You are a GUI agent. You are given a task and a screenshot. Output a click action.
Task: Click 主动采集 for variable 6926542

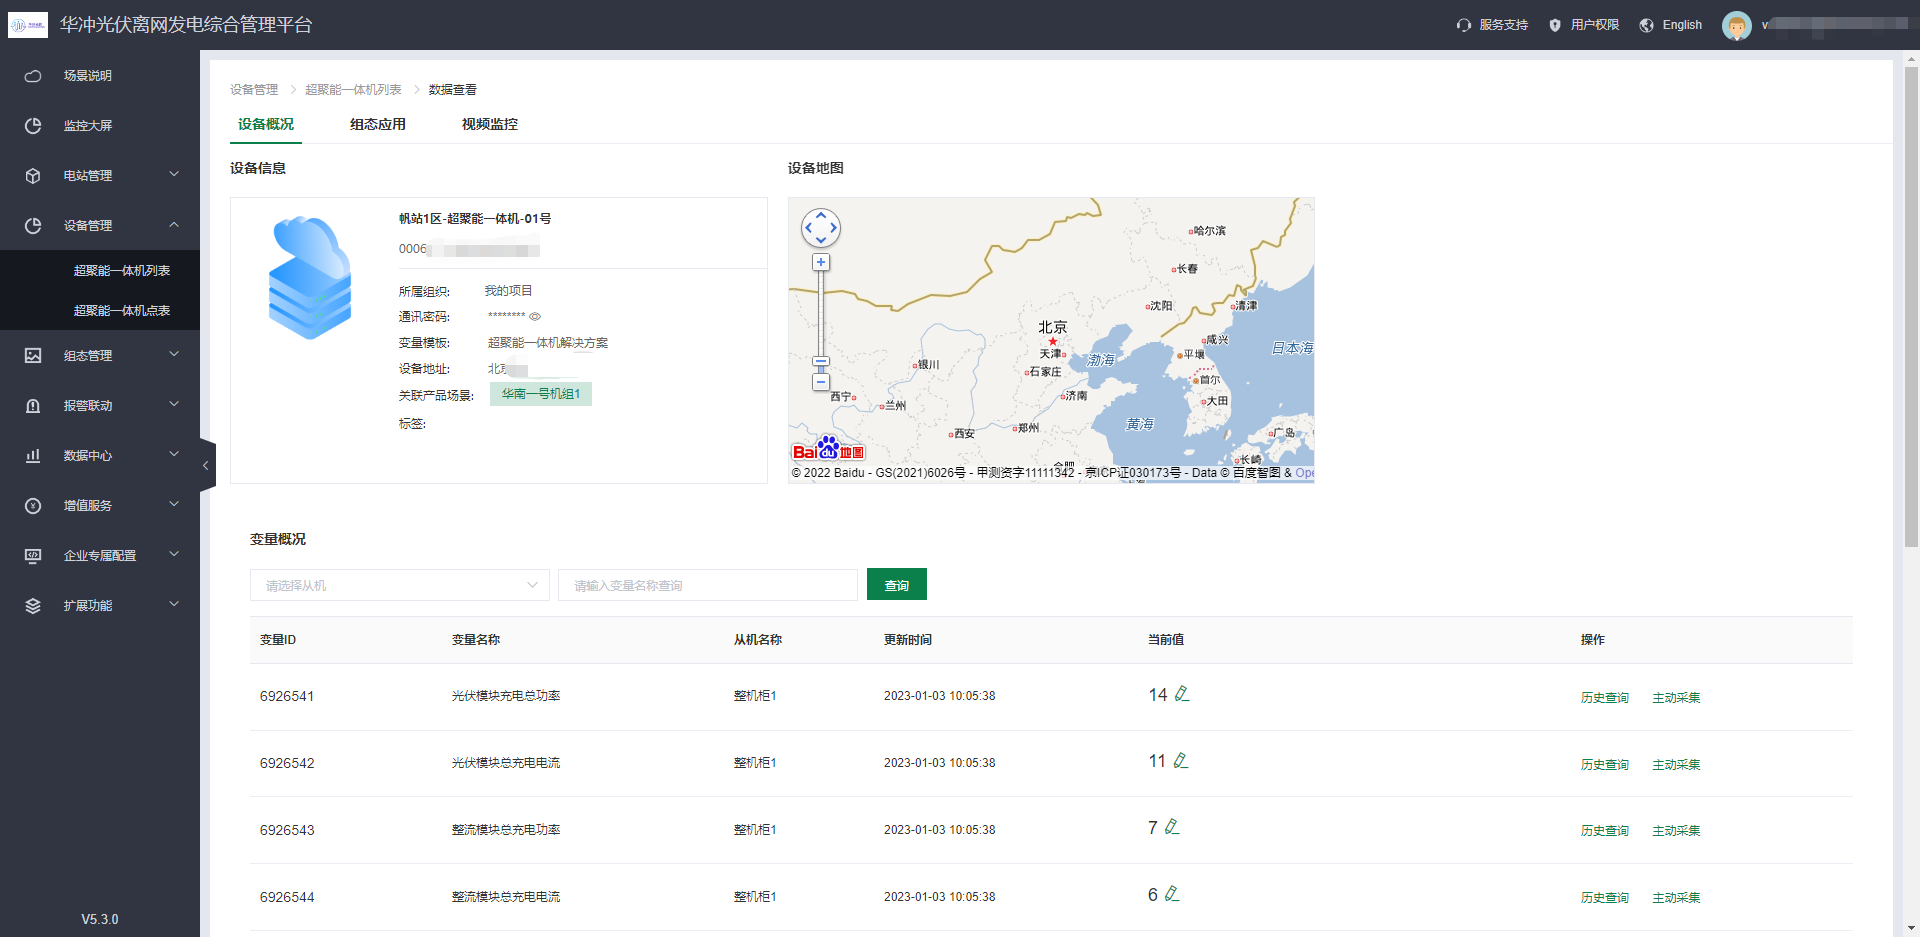click(1676, 765)
